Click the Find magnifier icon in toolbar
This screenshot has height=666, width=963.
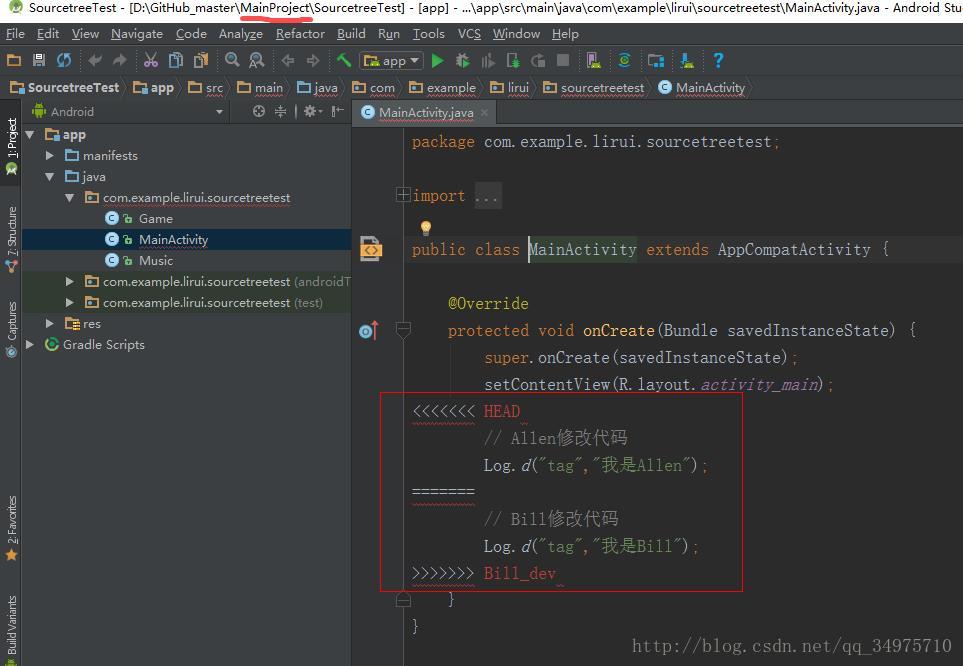tap(232, 61)
